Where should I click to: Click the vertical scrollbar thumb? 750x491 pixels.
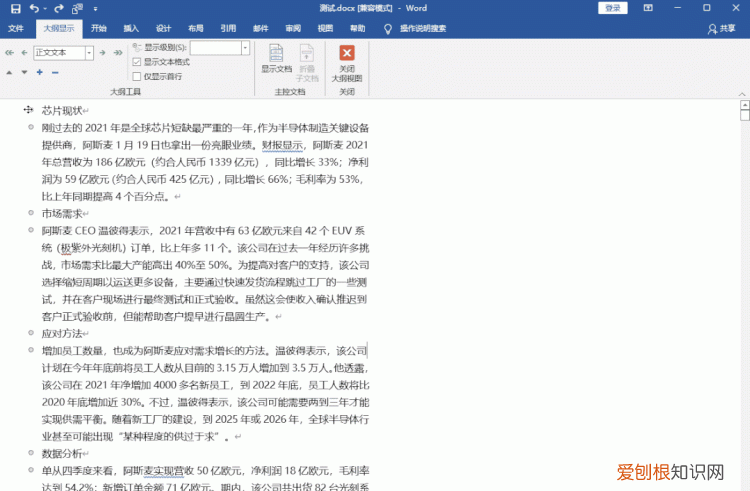pos(744,115)
